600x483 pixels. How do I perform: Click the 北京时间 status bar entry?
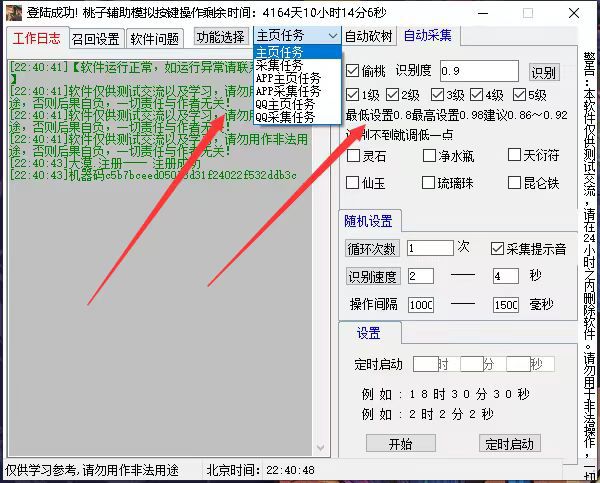tap(260, 470)
